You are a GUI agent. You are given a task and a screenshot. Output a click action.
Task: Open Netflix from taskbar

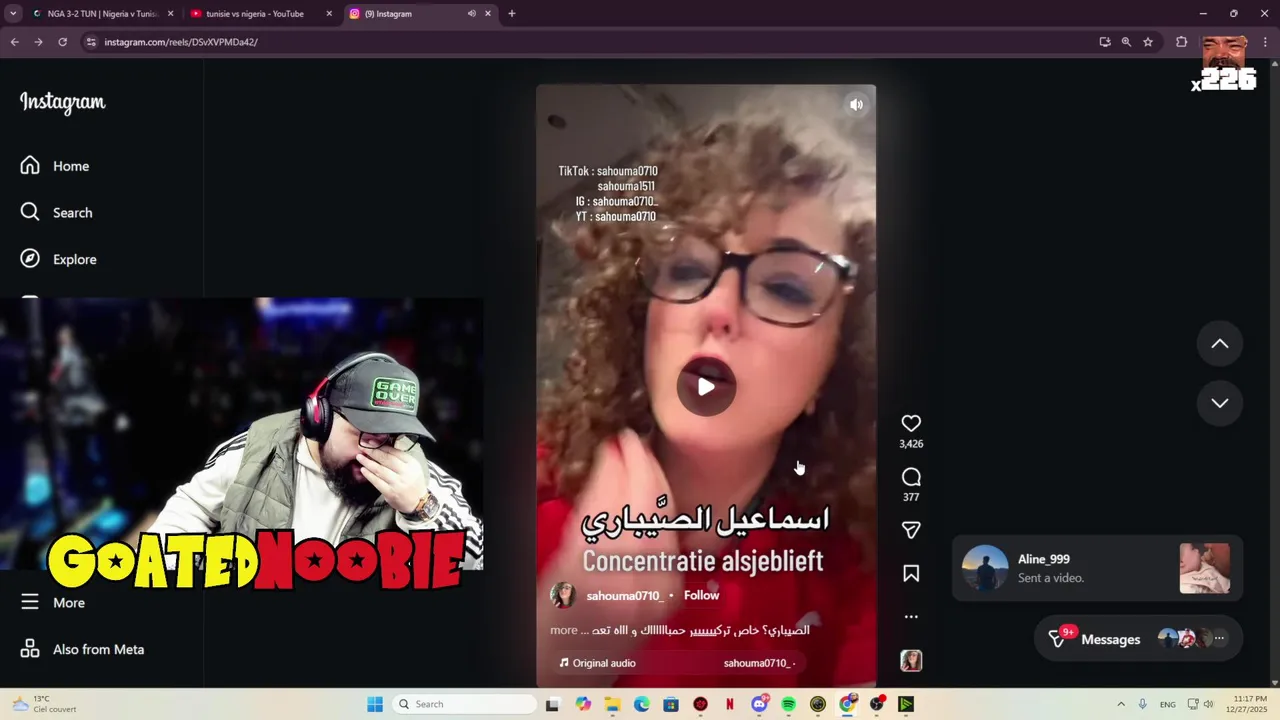pos(729,704)
